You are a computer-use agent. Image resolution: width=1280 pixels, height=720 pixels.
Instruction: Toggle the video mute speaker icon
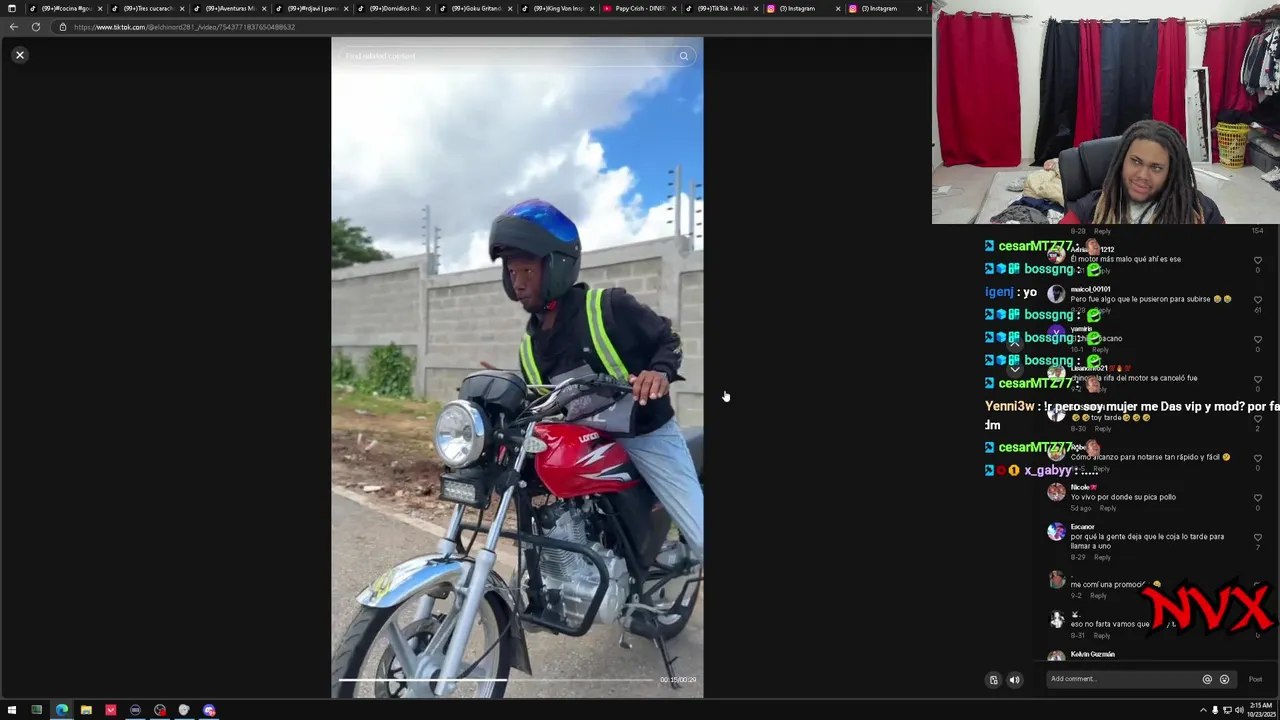coord(1014,680)
